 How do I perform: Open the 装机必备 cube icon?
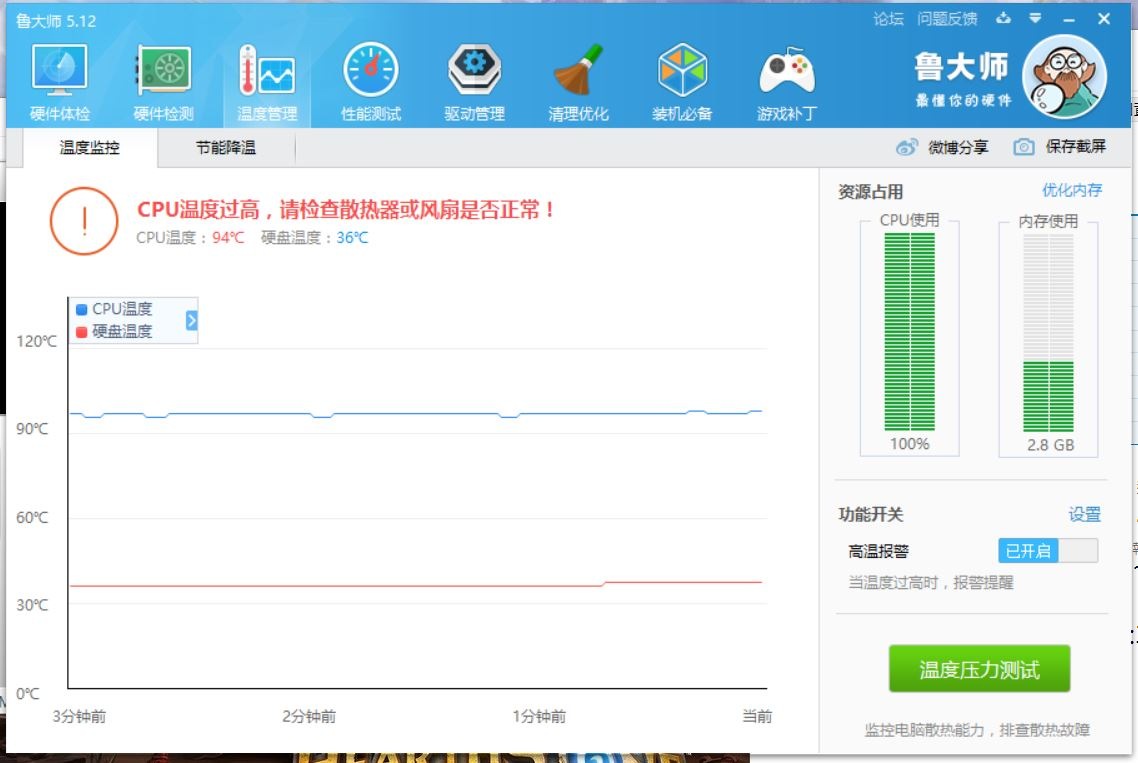tap(682, 70)
